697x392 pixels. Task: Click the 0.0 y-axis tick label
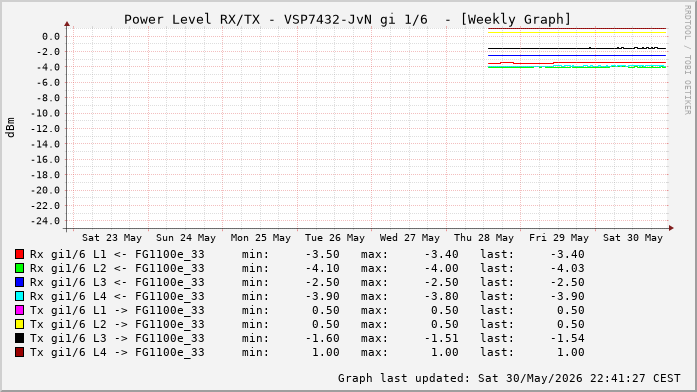[x=51, y=36]
